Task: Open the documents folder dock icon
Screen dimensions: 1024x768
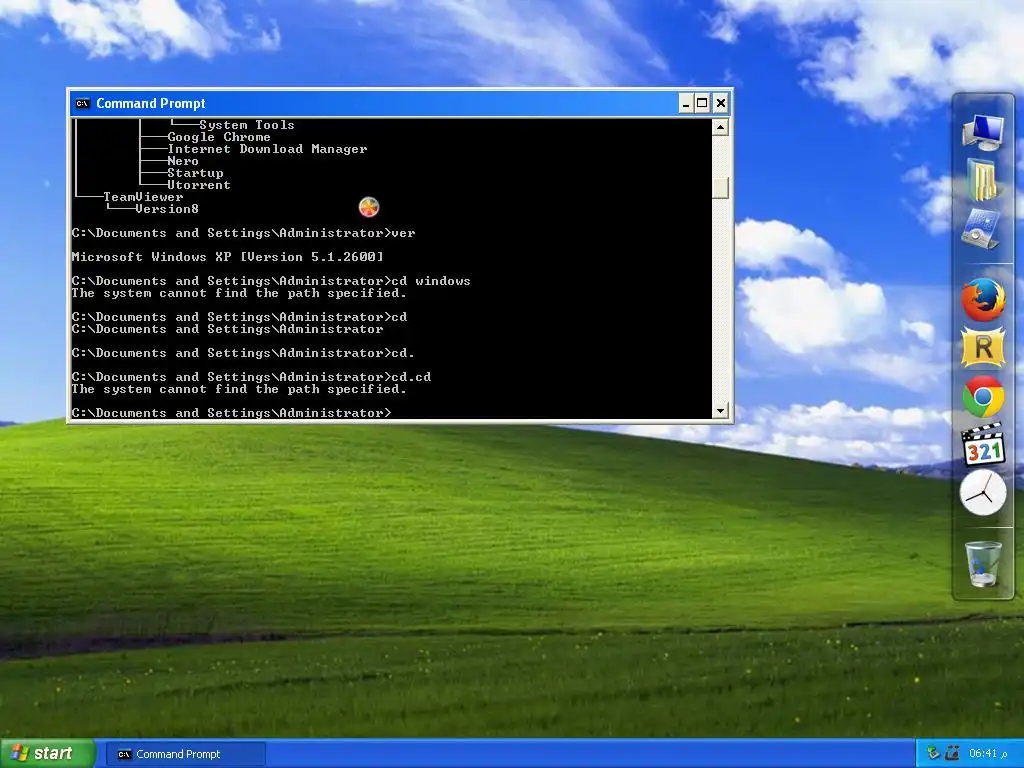Action: pyautogui.click(x=982, y=179)
